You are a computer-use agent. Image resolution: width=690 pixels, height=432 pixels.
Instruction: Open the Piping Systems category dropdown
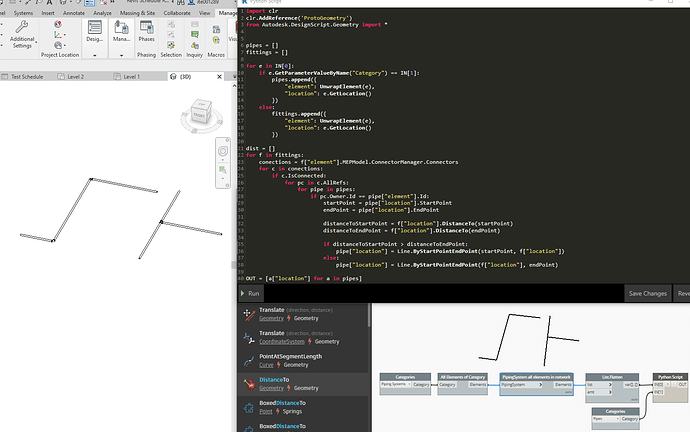tap(396, 384)
